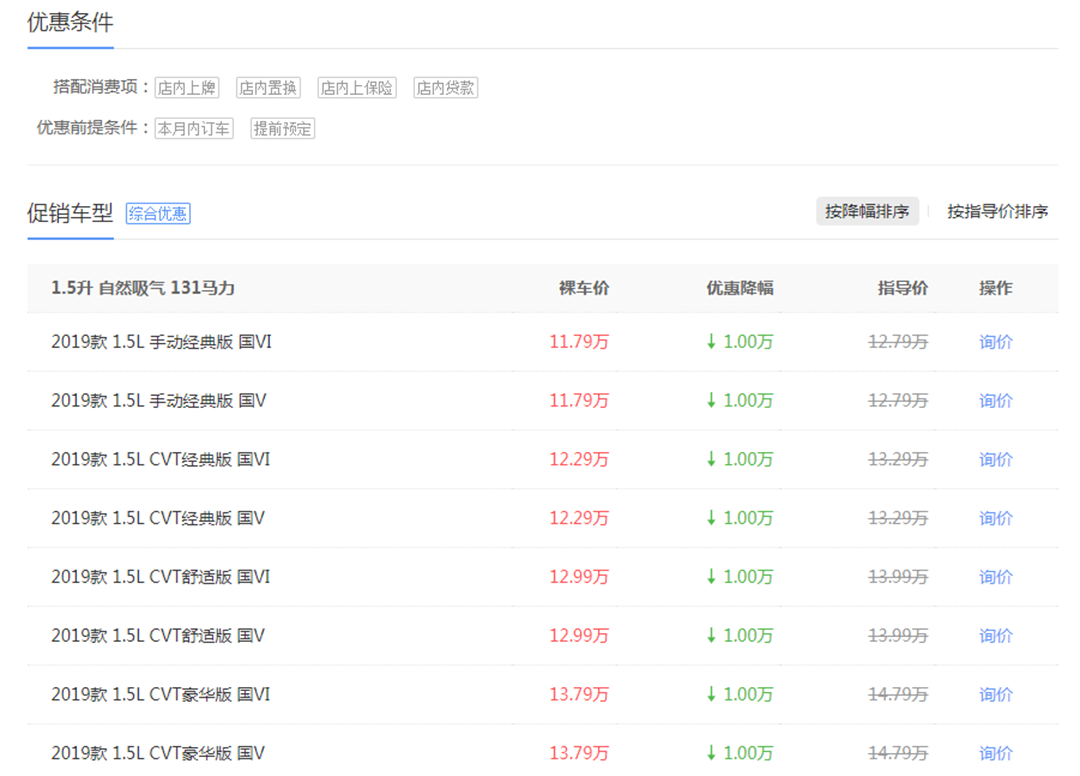The height and width of the screenshot is (776, 1080).
Task: Click 询价 for CVT舒适版 国VI
Action: (x=995, y=577)
